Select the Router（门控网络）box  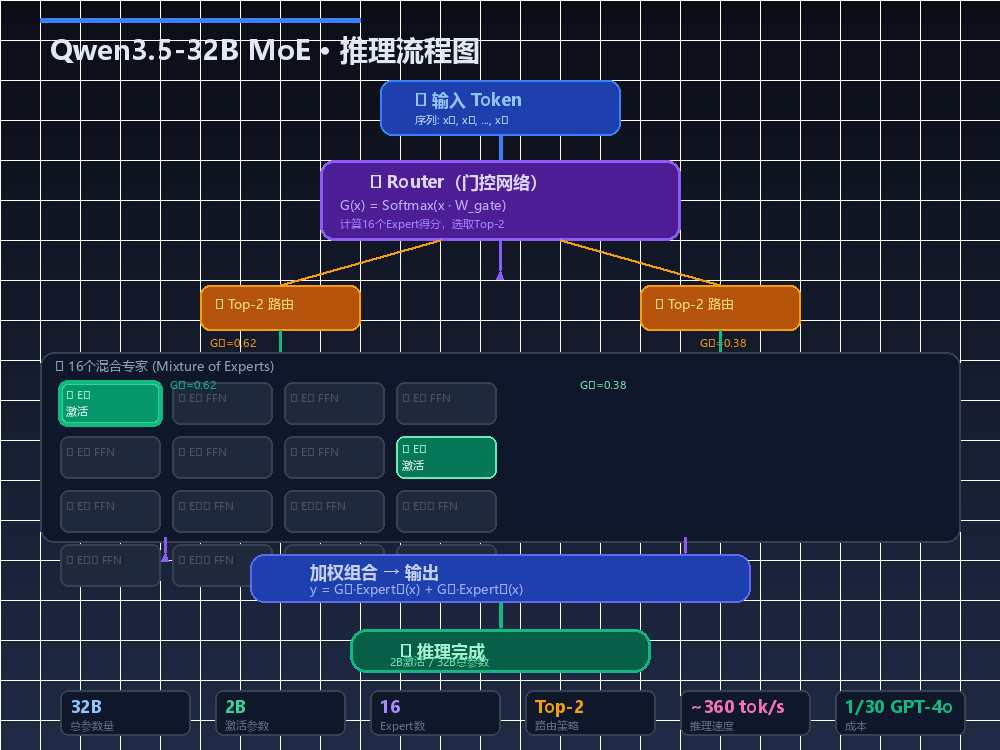click(x=500, y=200)
